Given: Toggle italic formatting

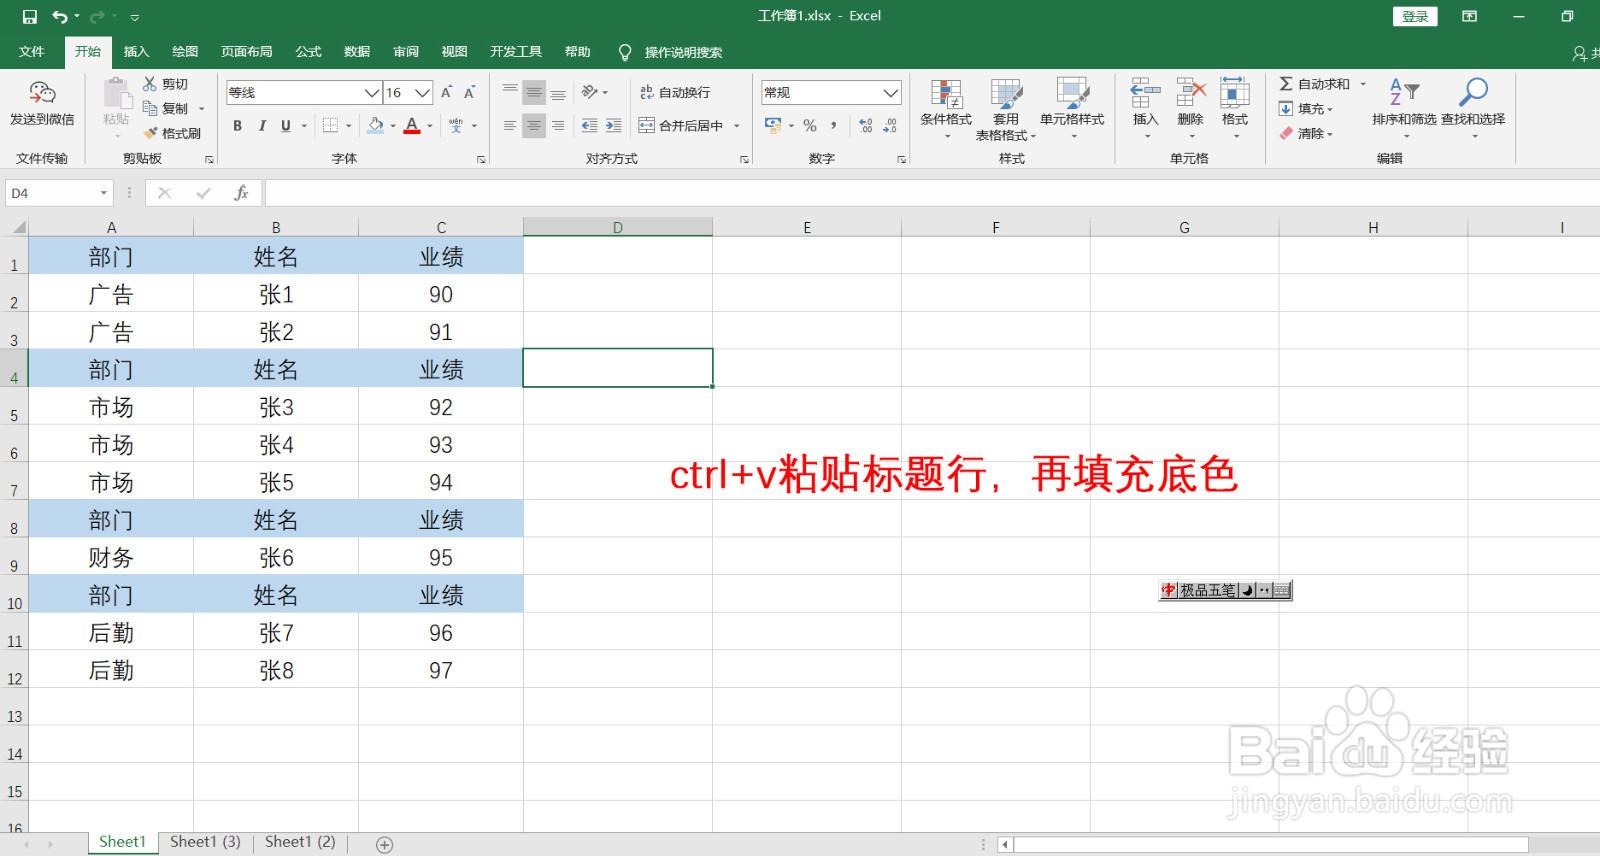Looking at the screenshot, I should [x=262, y=125].
